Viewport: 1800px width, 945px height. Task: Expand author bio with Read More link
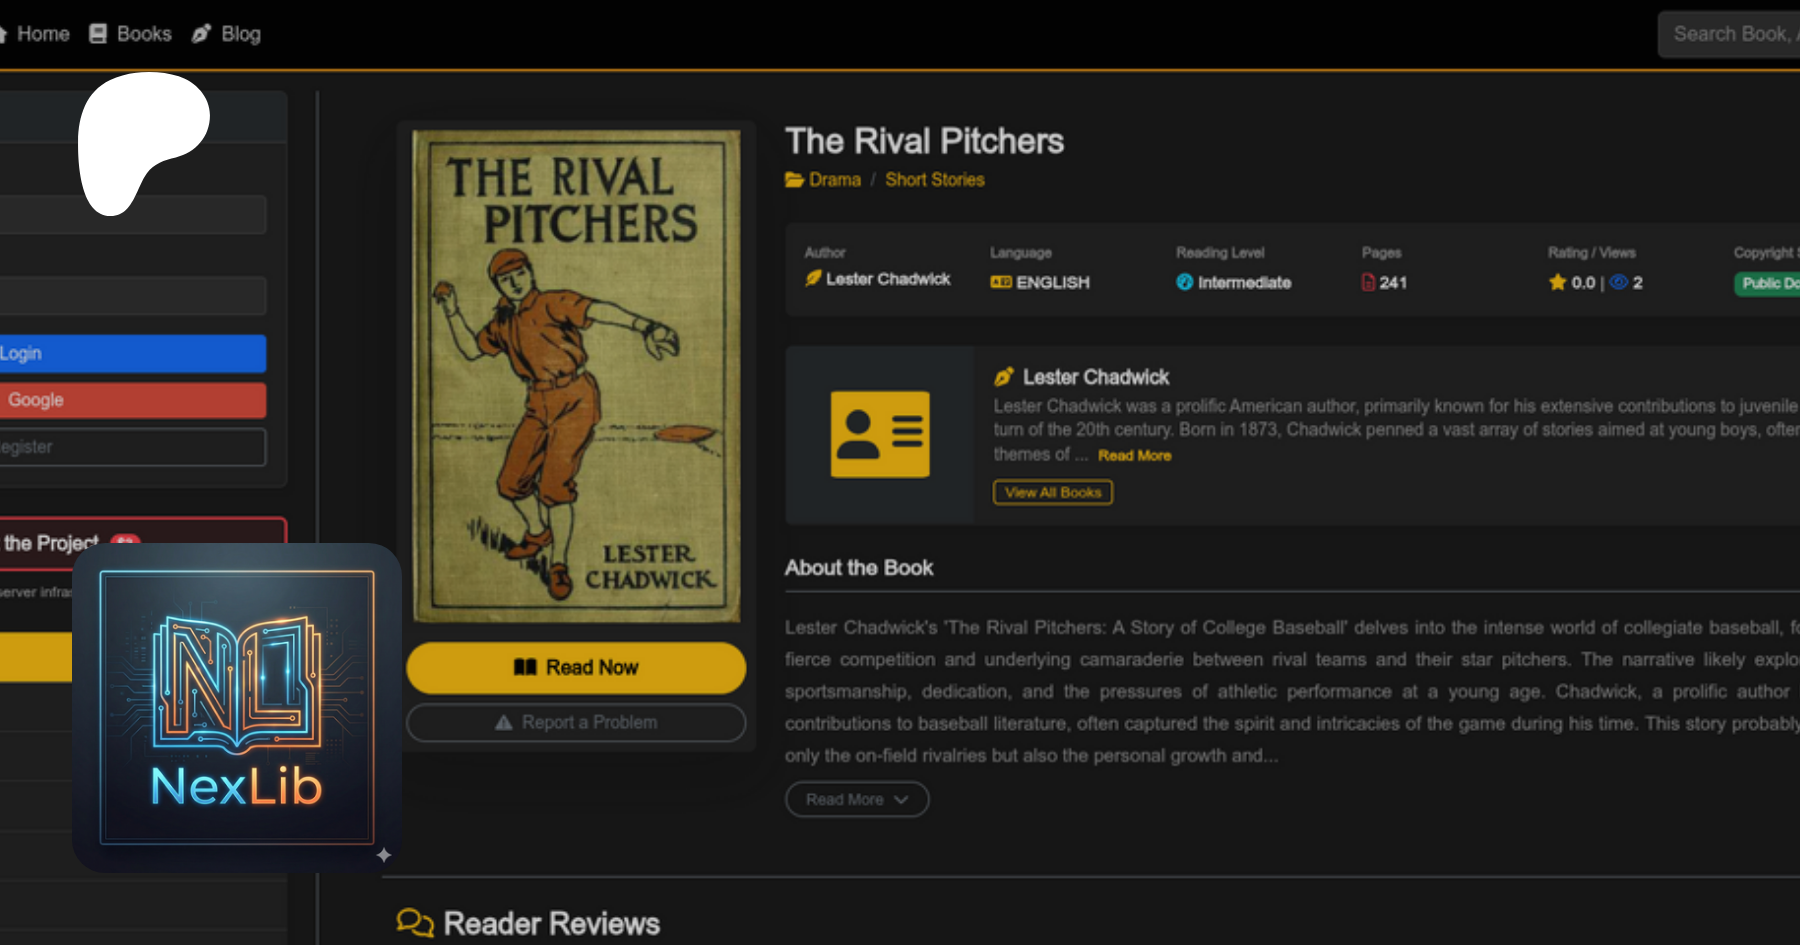1134,455
